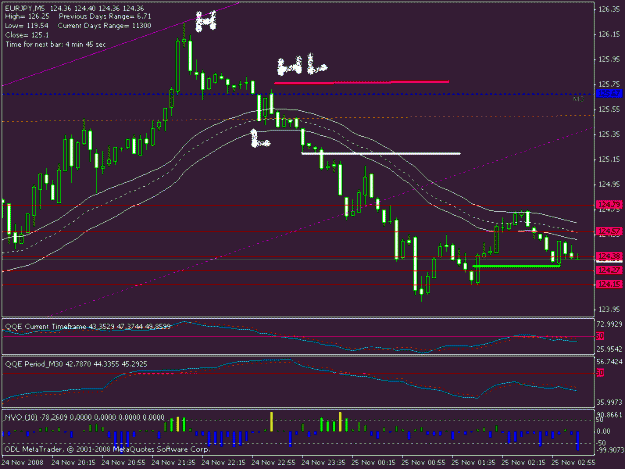Image resolution: width=625 pixels, height=469 pixels.
Task: Click the 126.35 value on the price scale
Action: point(609,10)
